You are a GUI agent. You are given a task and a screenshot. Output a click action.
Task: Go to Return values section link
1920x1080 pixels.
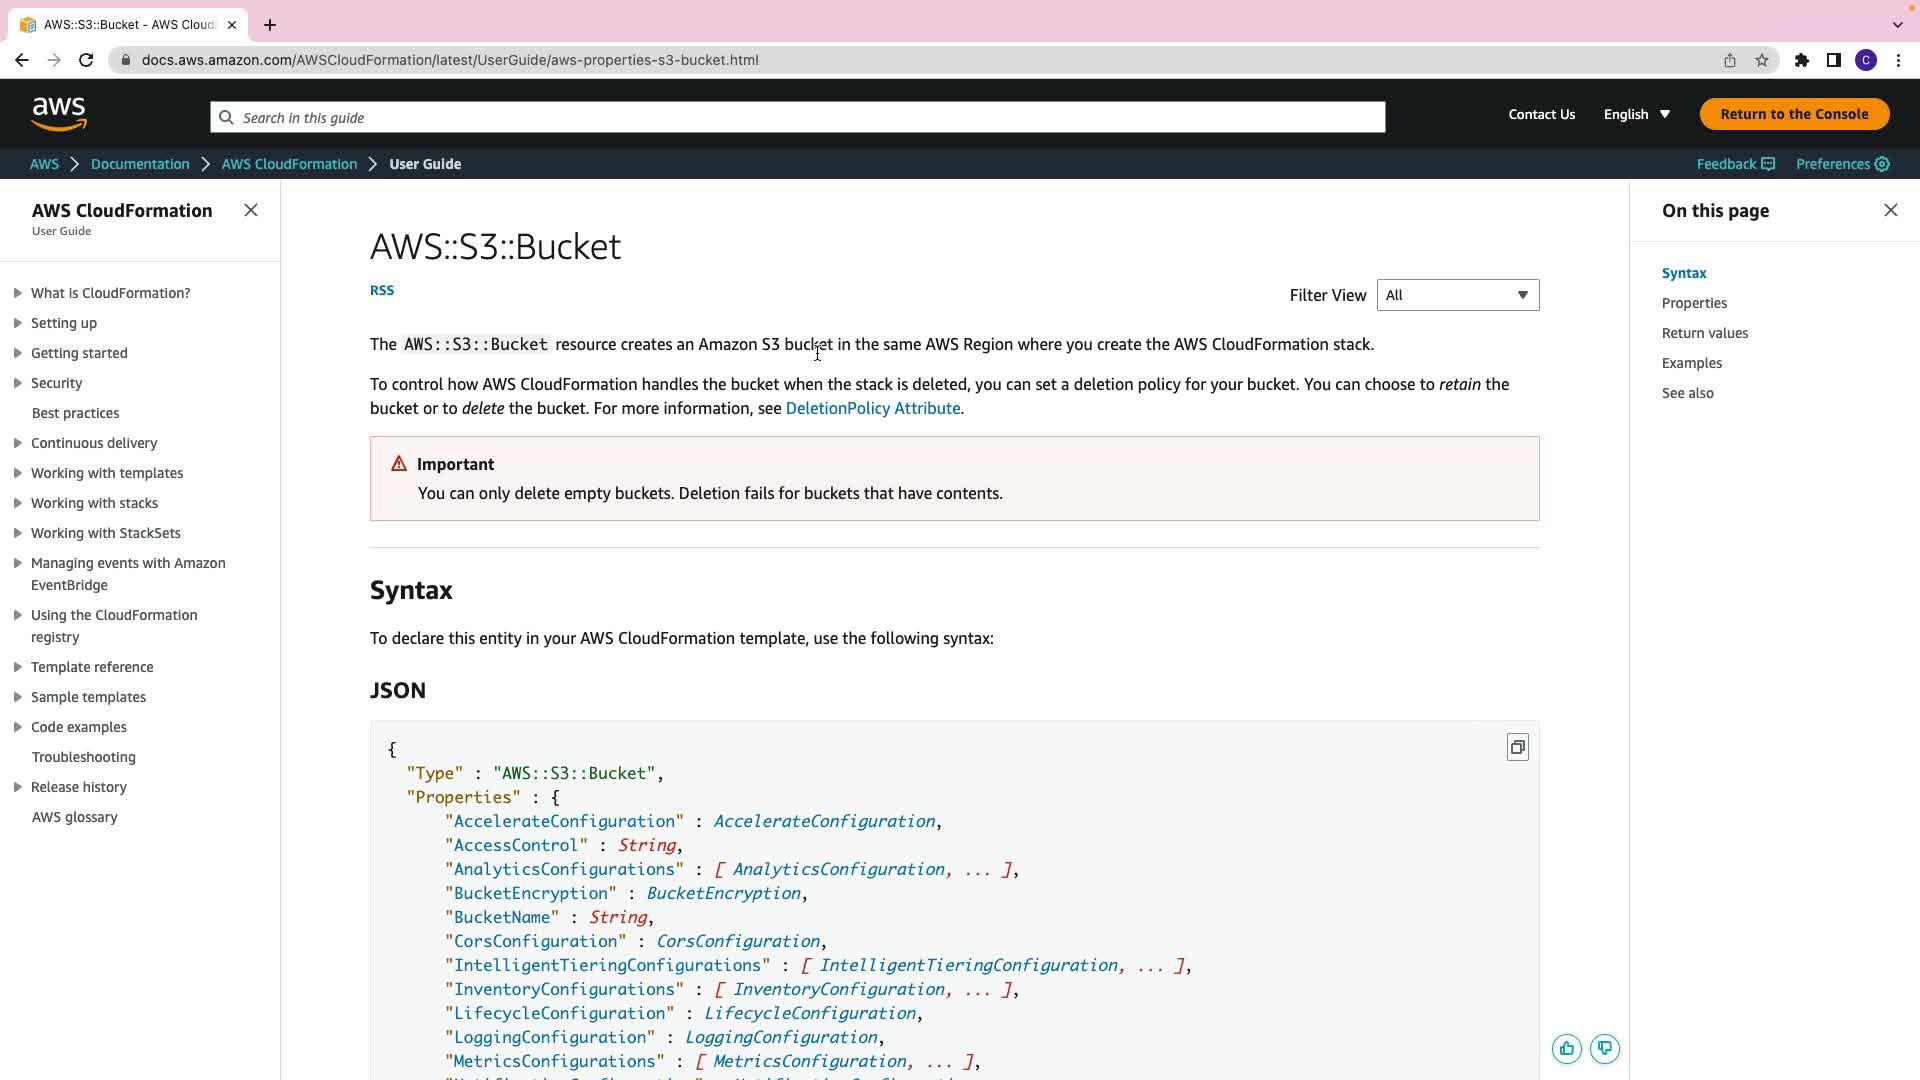1704,333
